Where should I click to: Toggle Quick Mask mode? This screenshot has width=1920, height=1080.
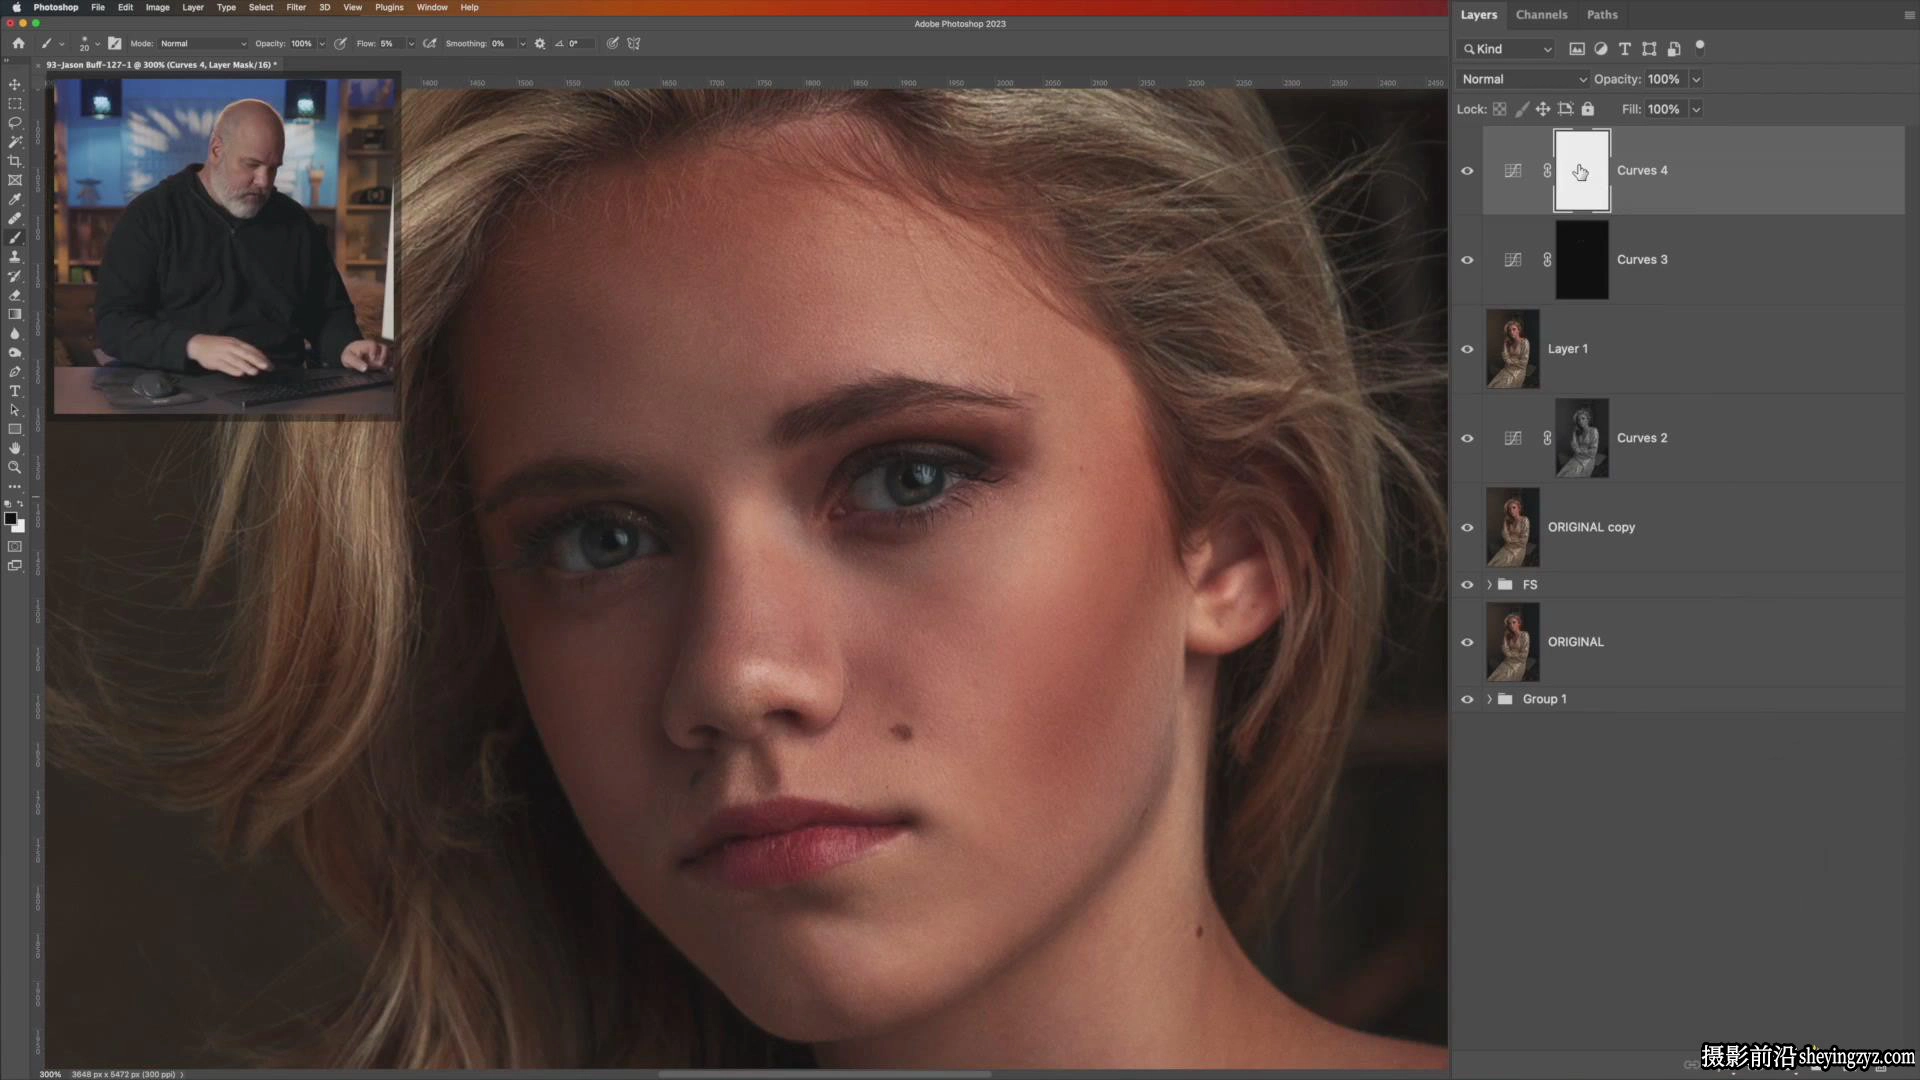(15, 547)
